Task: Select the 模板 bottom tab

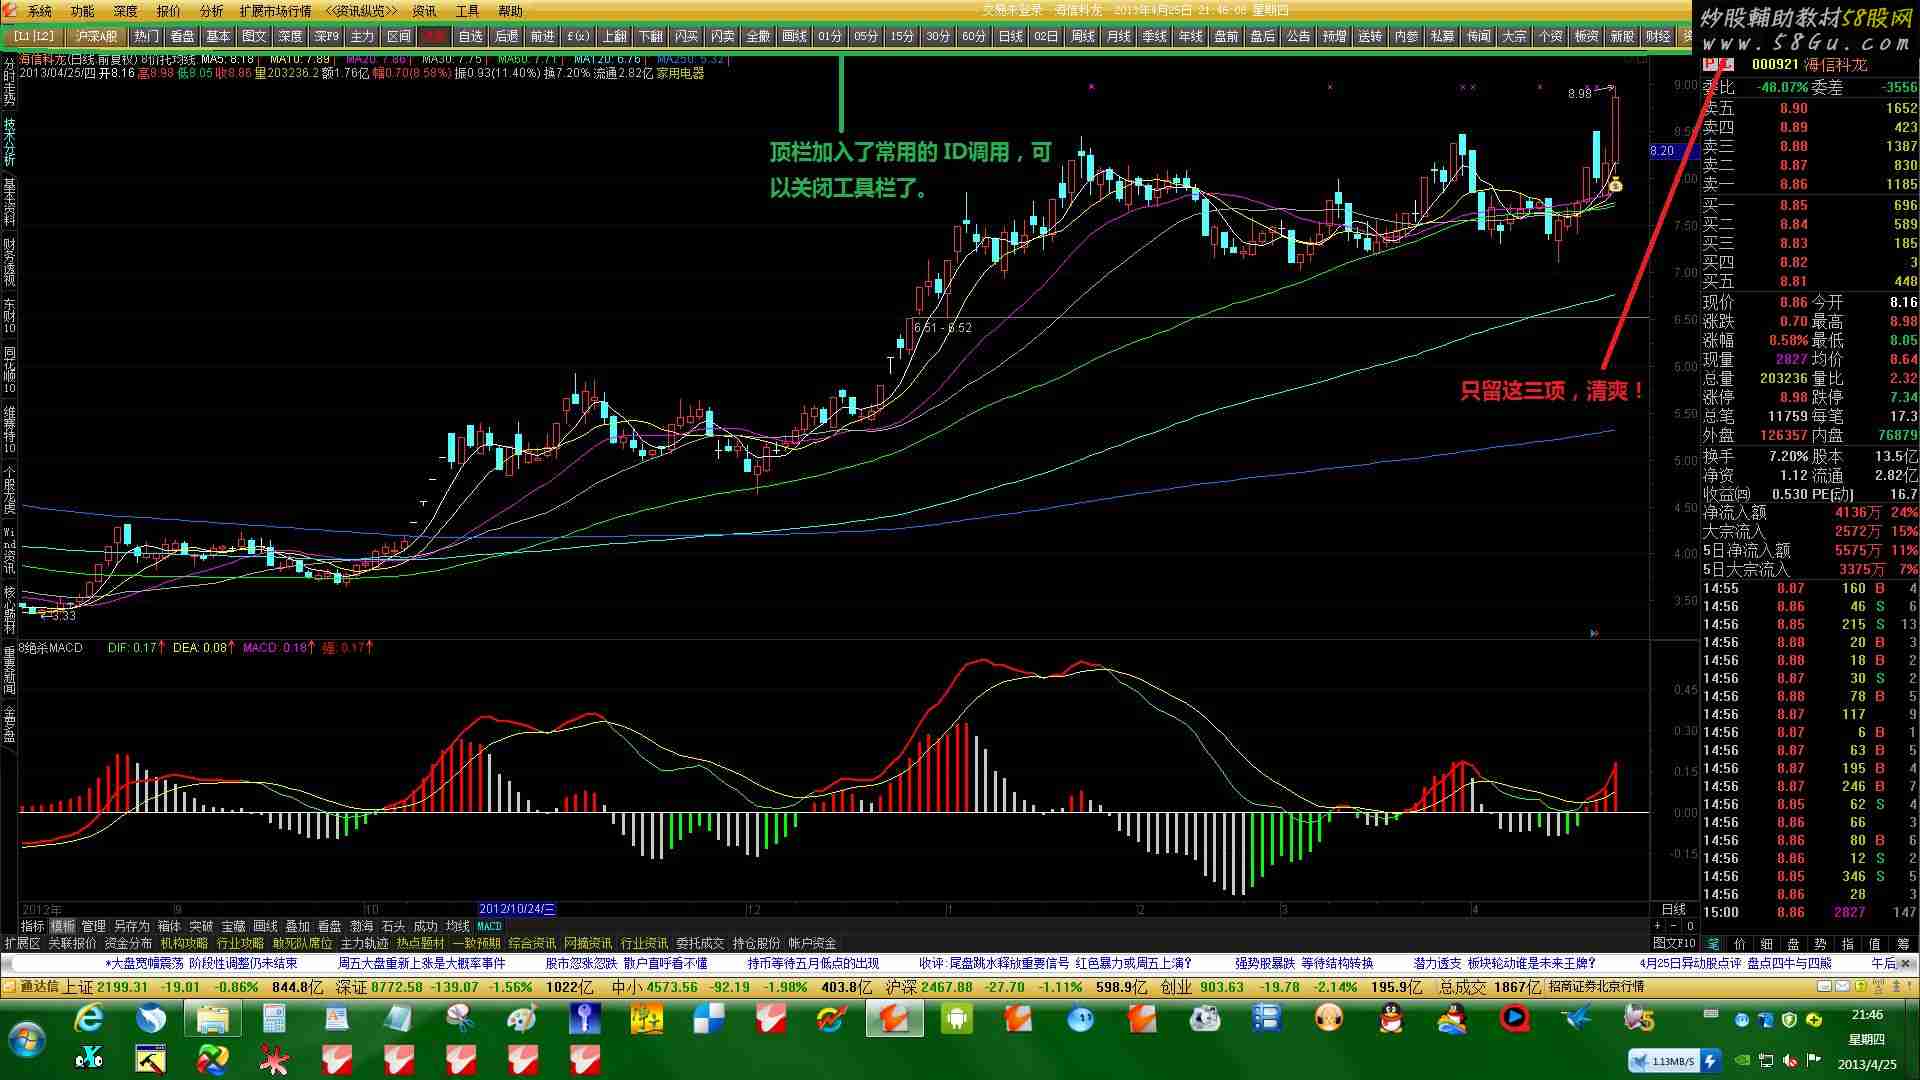Action: click(62, 926)
